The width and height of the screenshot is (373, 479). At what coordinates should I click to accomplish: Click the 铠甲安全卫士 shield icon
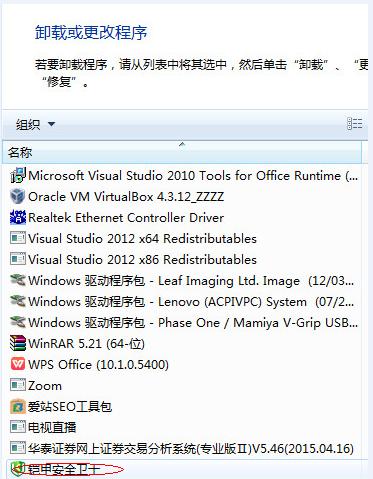click(18, 469)
